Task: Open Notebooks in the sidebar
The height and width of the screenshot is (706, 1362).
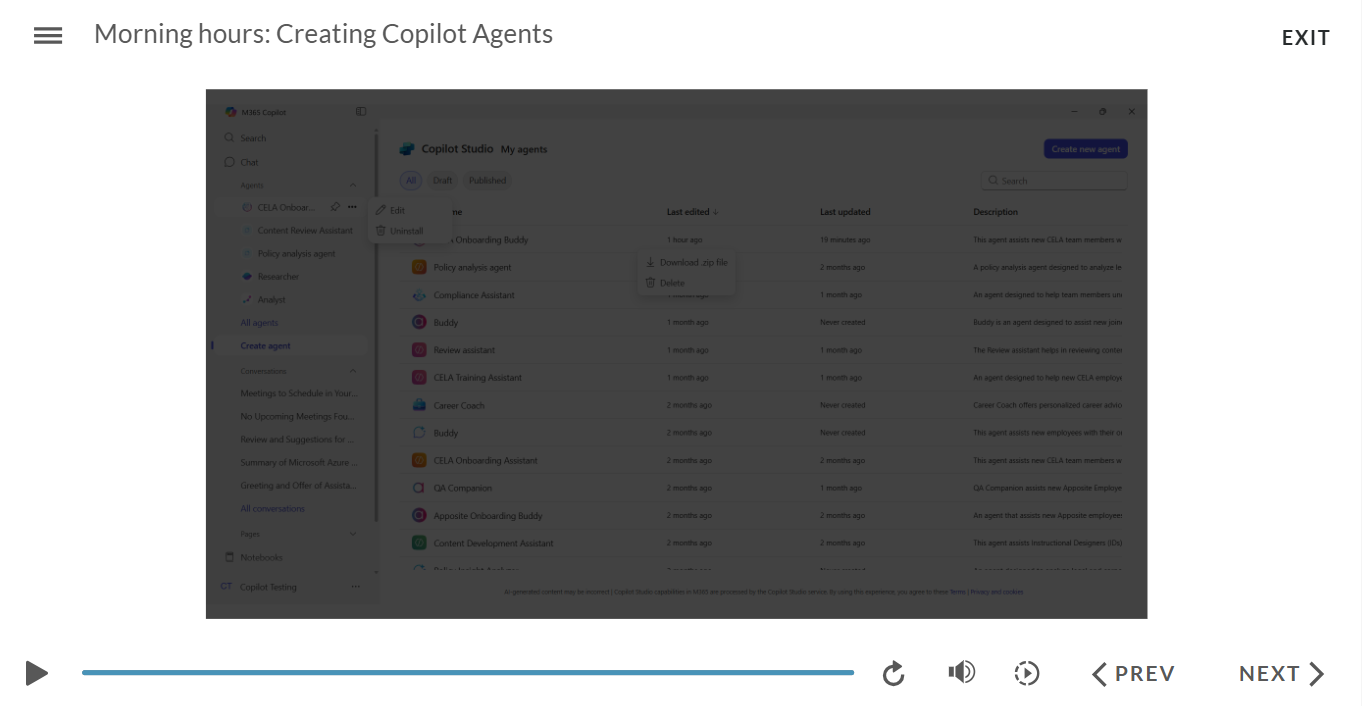Action: click(253, 558)
